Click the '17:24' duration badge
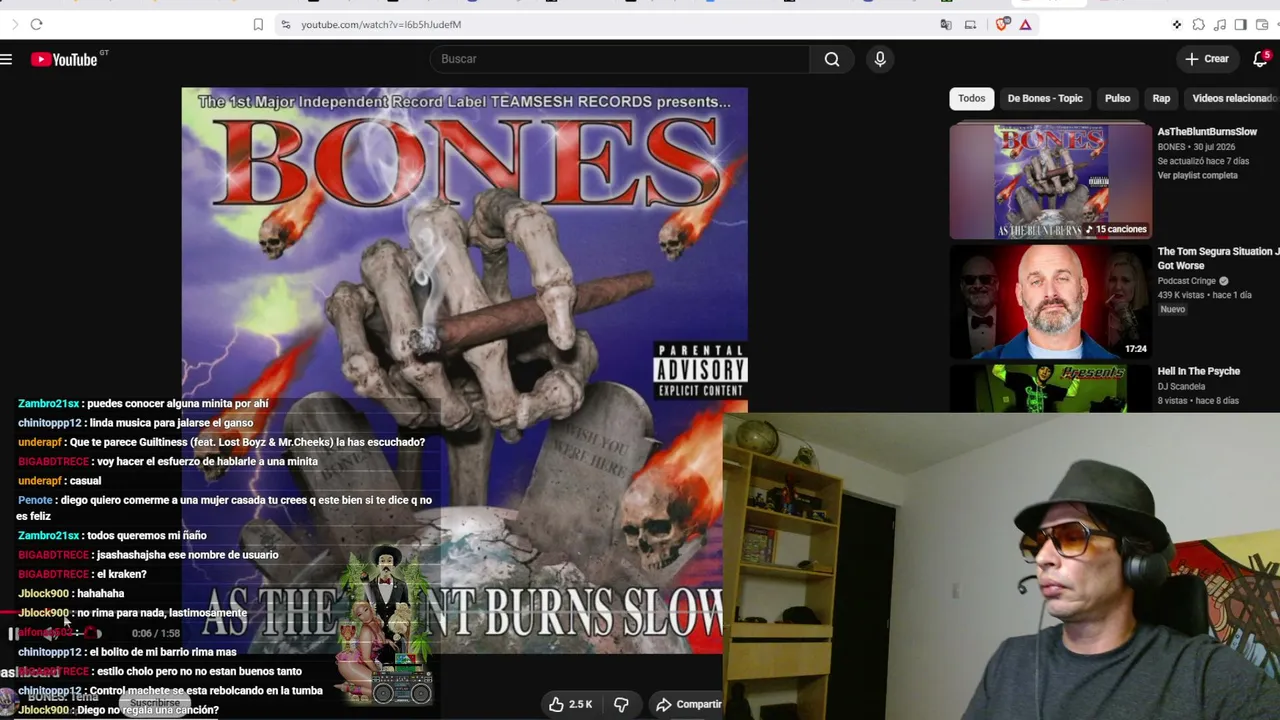This screenshot has height=720, width=1280. pyautogui.click(x=1135, y=349)
